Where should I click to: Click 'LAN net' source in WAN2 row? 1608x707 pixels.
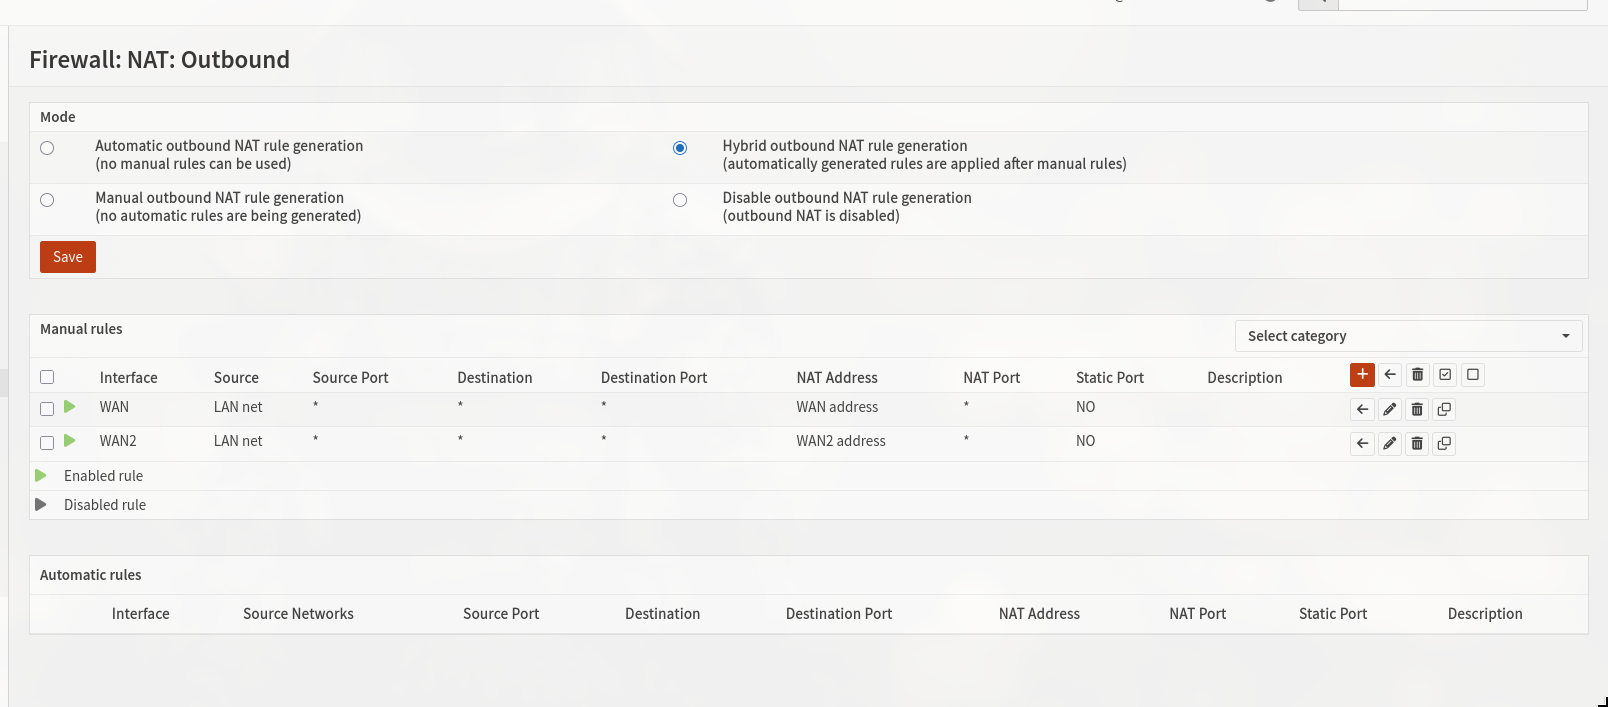(238, 441)
